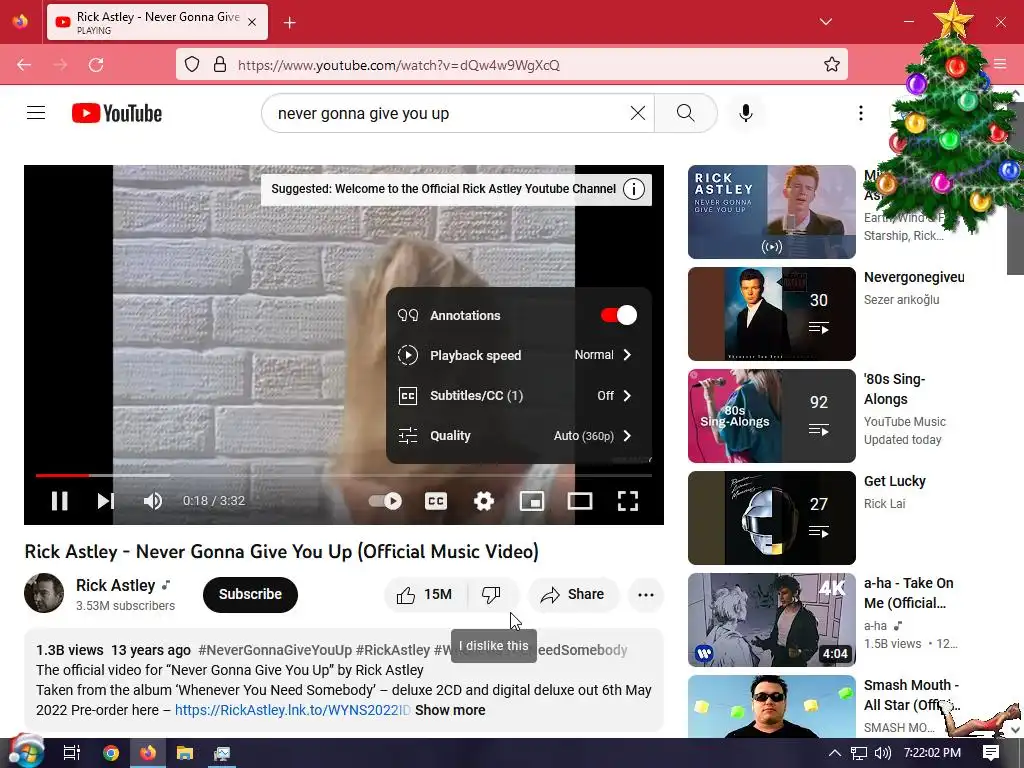Toggle subtitles with CC button
This screenshot has height=768, width=1024.
click(436, 501)
